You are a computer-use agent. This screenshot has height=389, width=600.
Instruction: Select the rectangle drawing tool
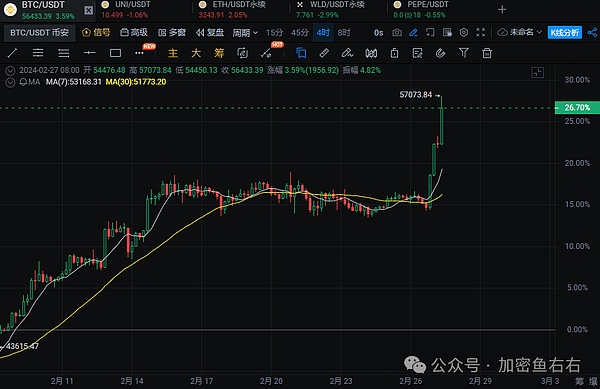point(115,53)
